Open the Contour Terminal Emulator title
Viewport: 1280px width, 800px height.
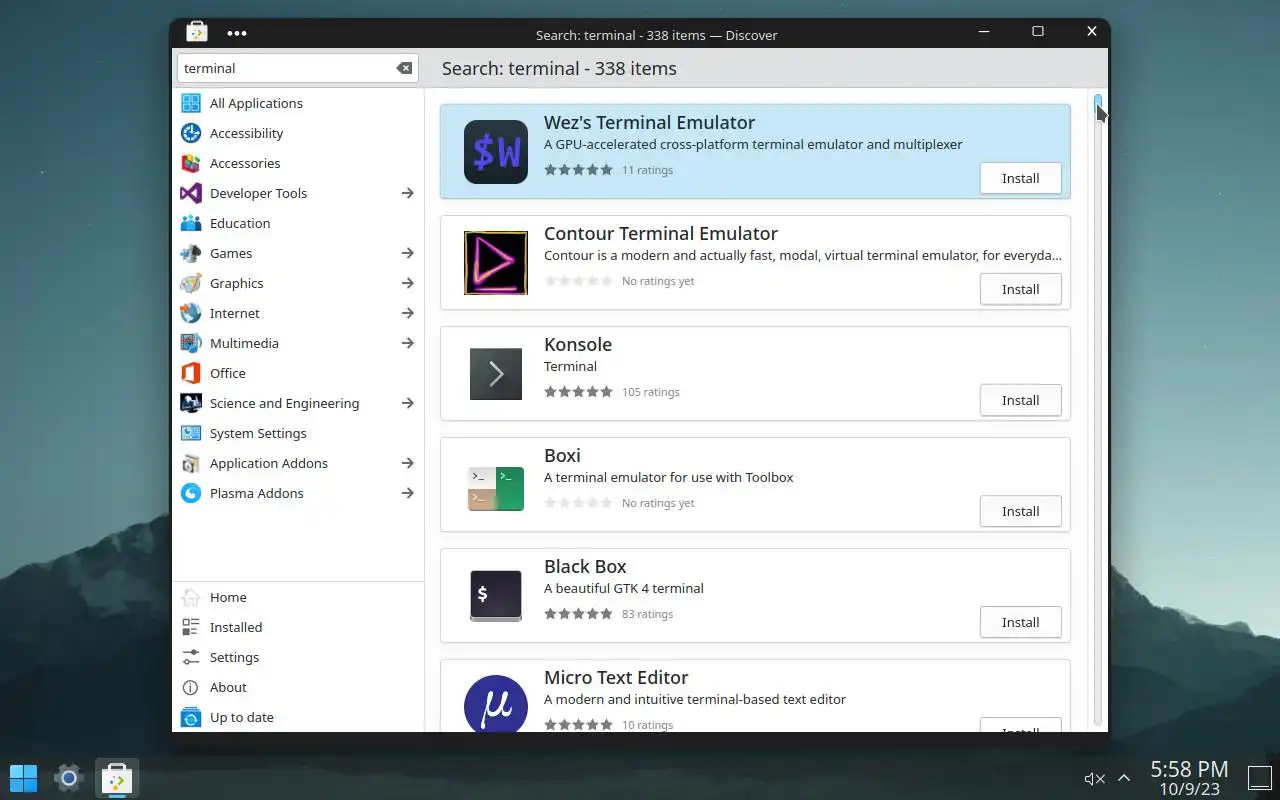click(x=661, y=233)
